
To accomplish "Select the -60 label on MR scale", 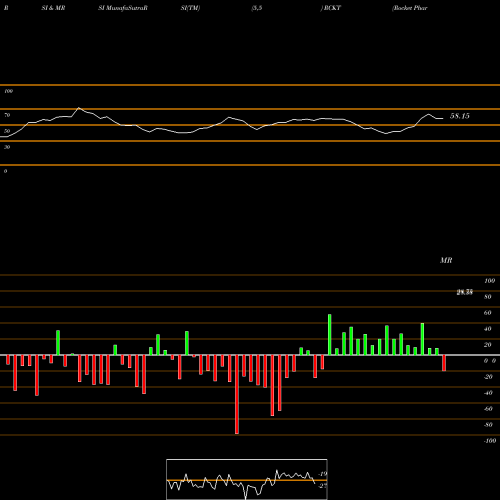I will 488,409.
